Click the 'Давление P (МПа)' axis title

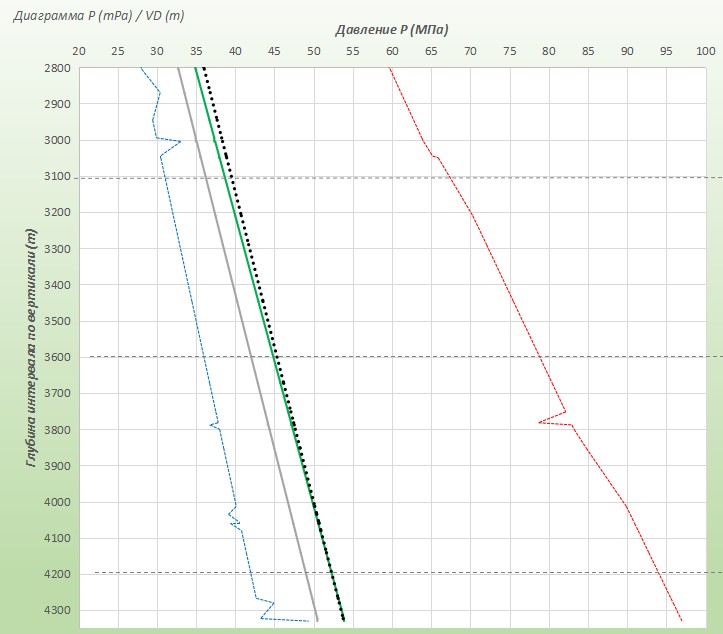click(x=391, y=30)
